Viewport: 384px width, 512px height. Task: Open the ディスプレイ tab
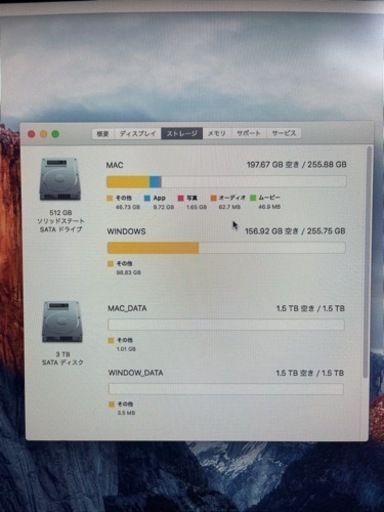138,134
